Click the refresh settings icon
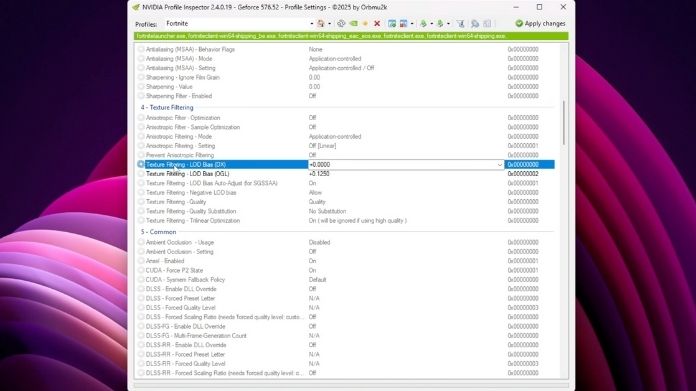The height and width of the screenshot is (391, 696). tap(341, 24)
